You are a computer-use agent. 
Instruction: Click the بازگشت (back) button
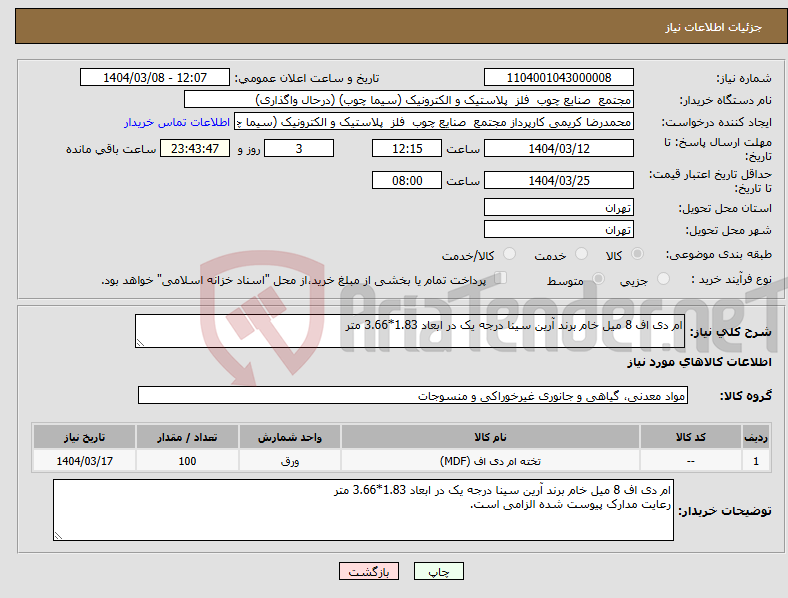tap(369, 571)
